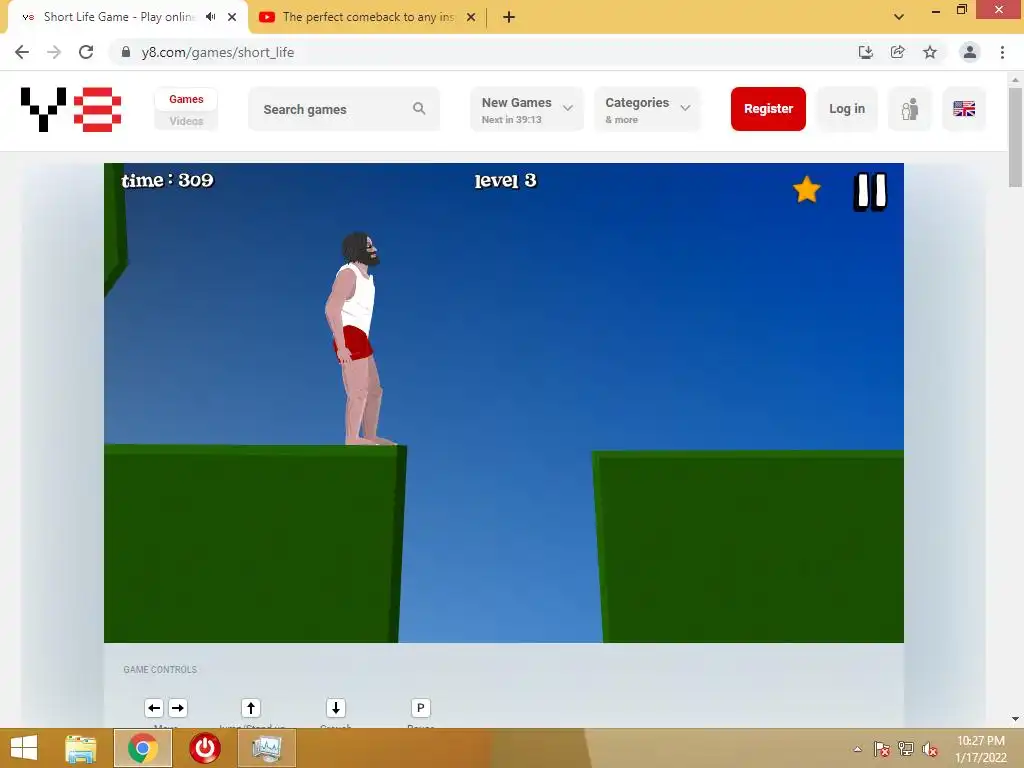1024x768 pixels.
Task: Open the Y8 logo homepage
Action: point(71,109)
